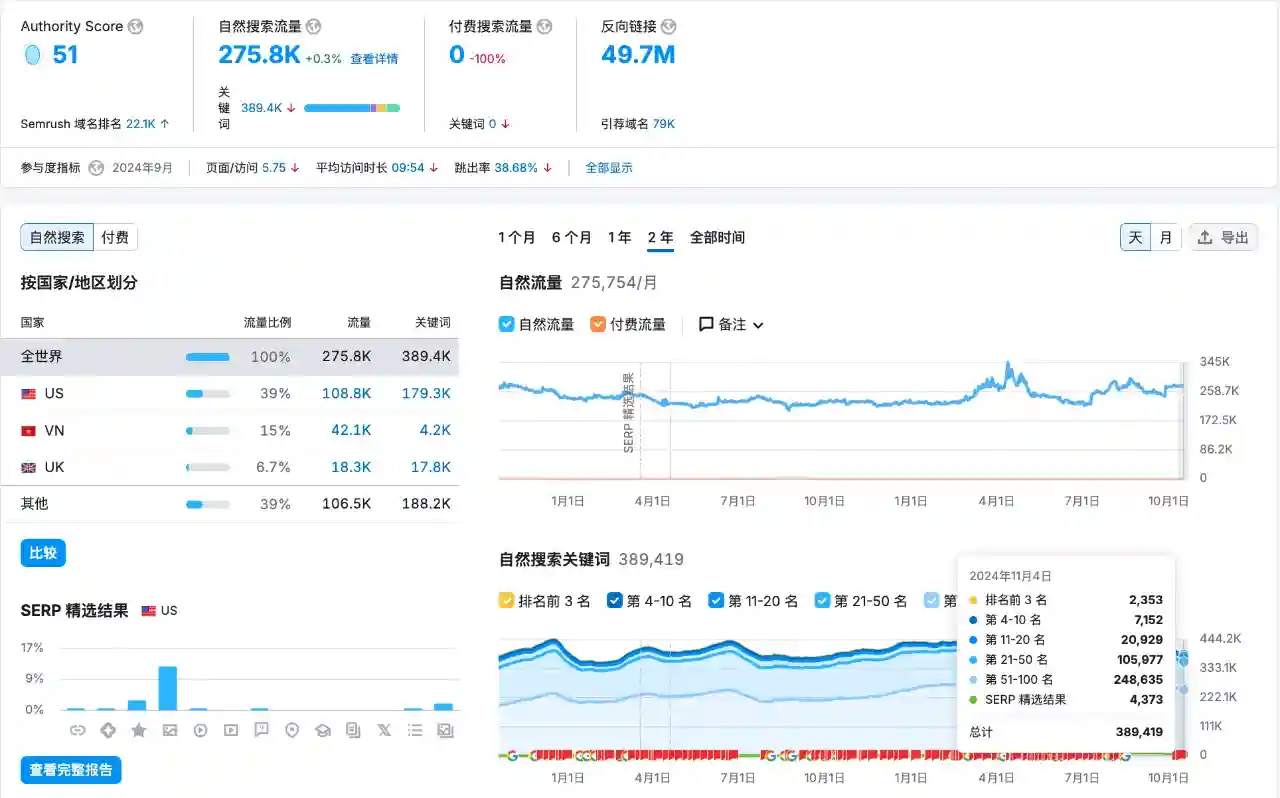1280x798 pixels.
Task: Select the 6 个月 time range
Action: click(572, 237)
